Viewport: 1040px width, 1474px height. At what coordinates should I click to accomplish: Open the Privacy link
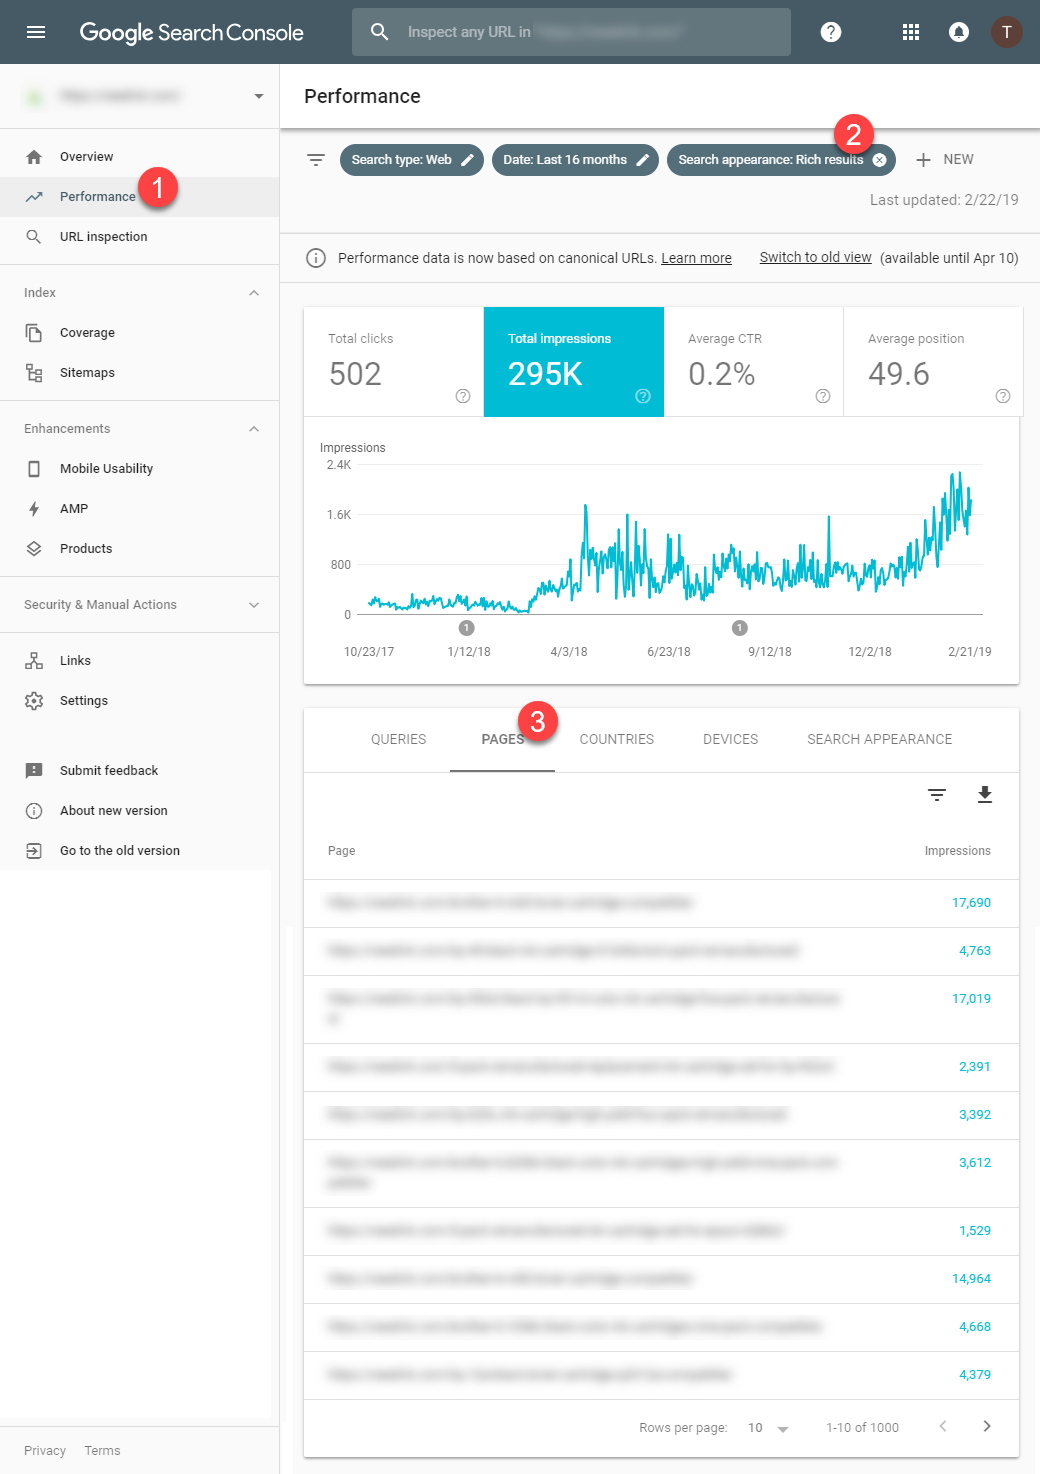tap(45, 1451)
